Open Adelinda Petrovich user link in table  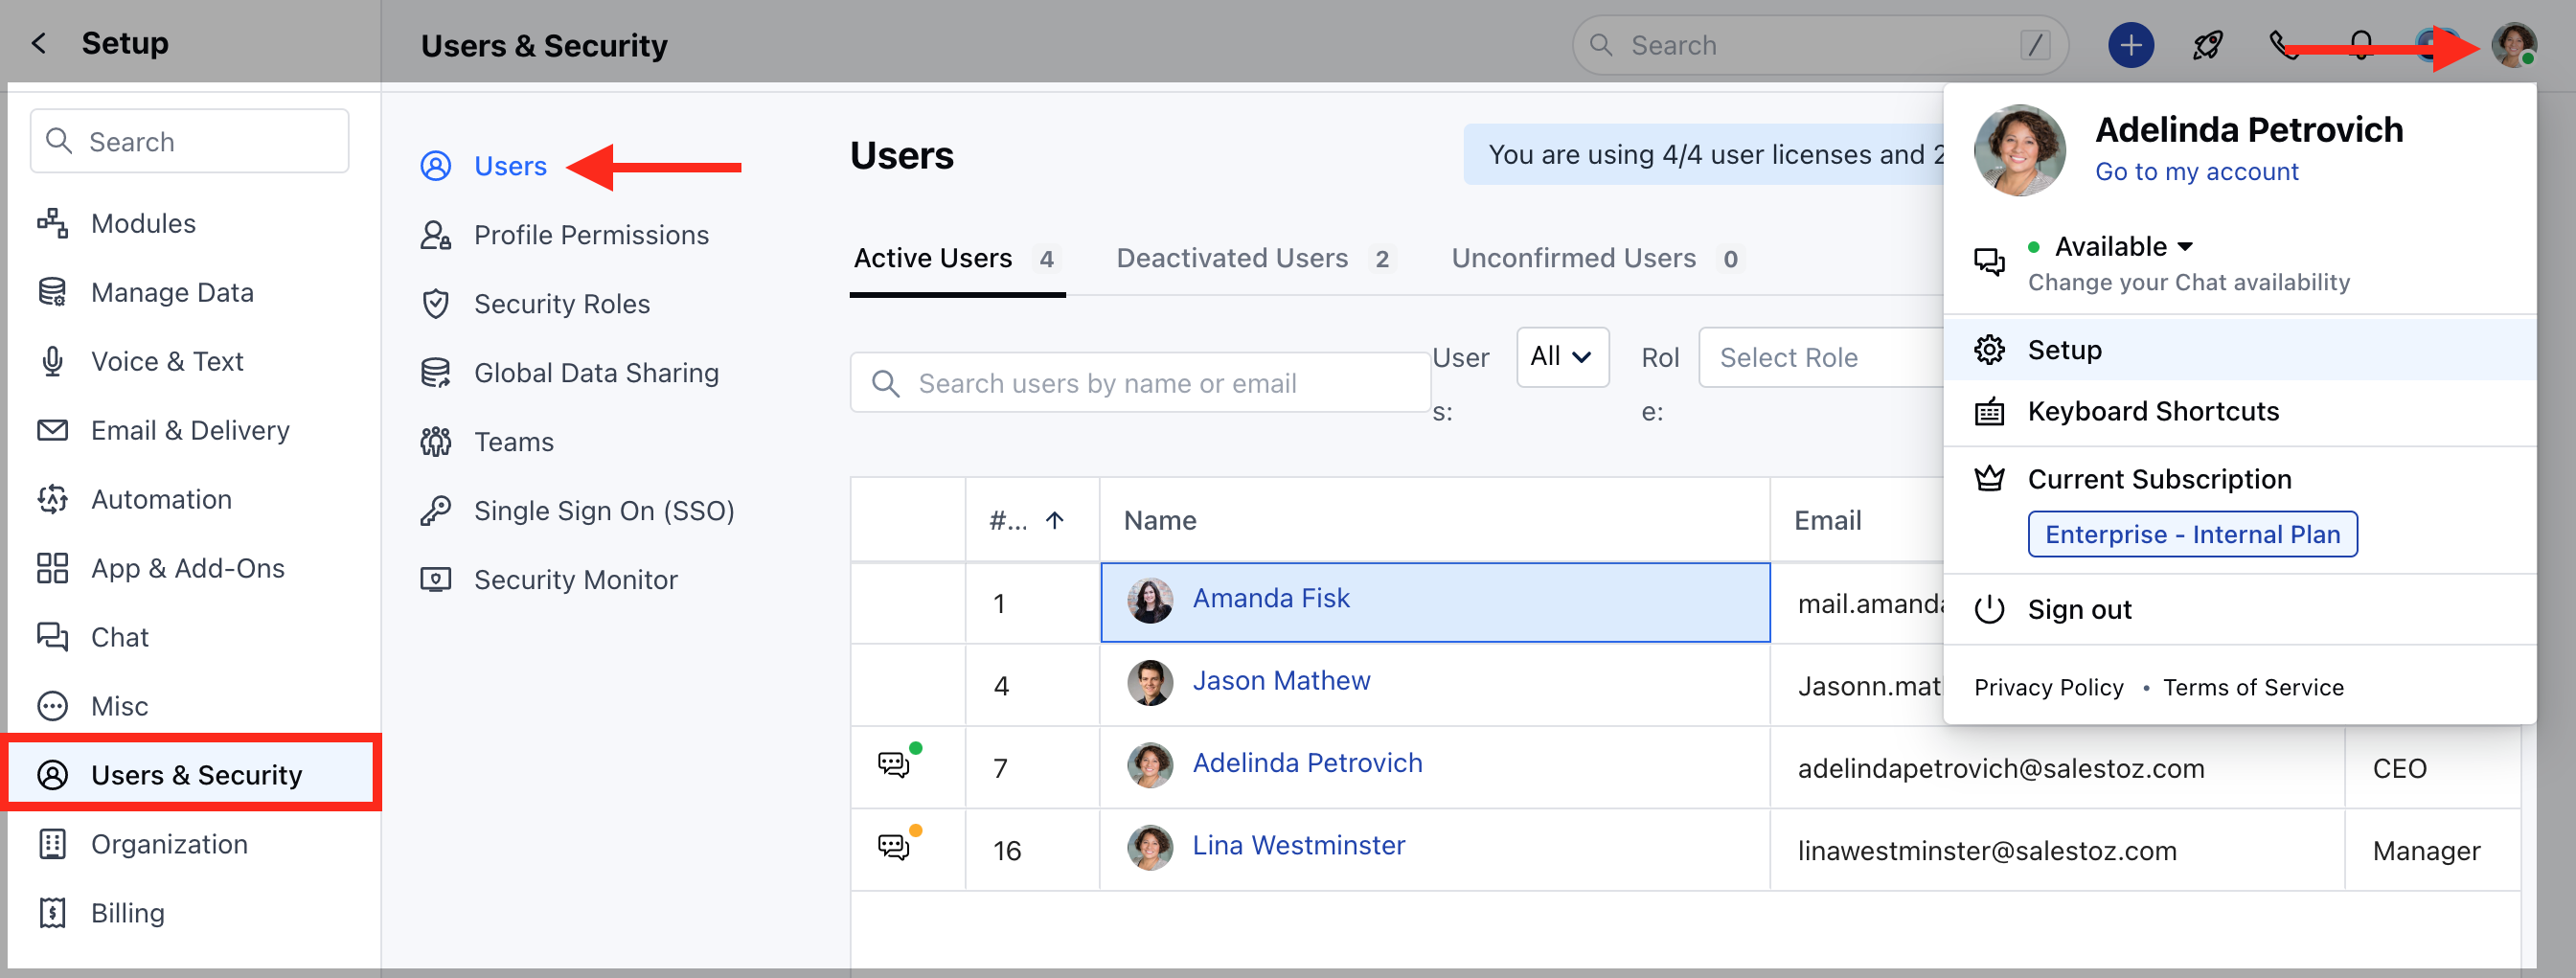tap(1307, 763)
